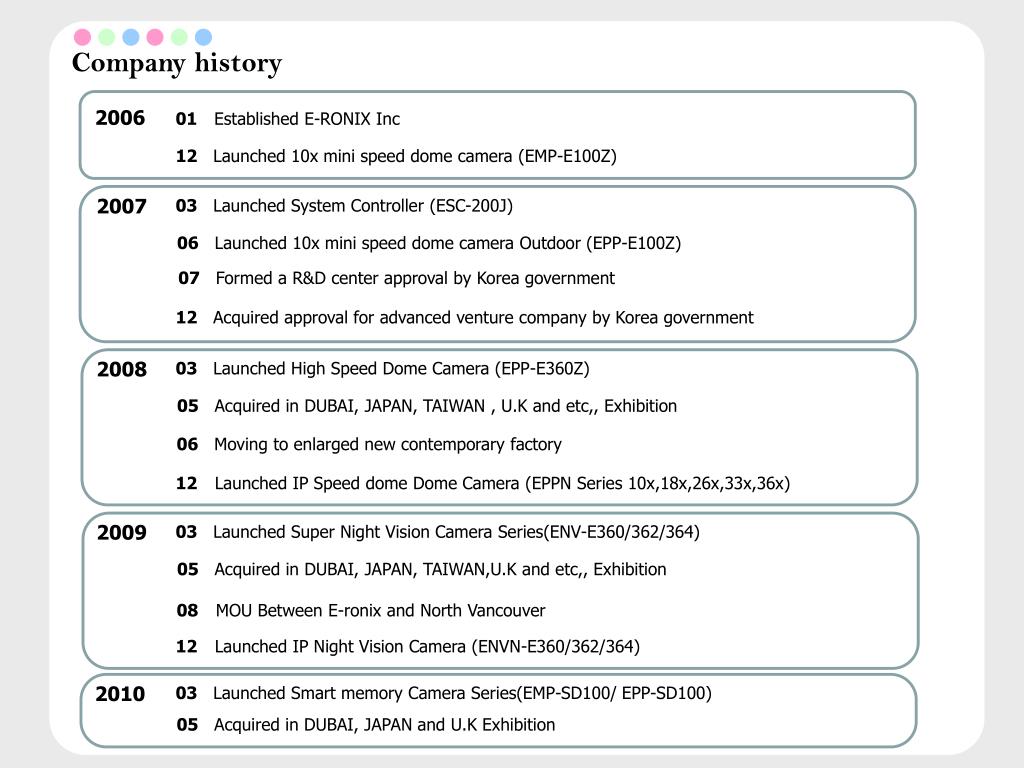Click 2008 exhibition entry mentioning 'U.K and etc'
Screen dimensions: 1024x768
pyautogui.click(x=445, y=406)
